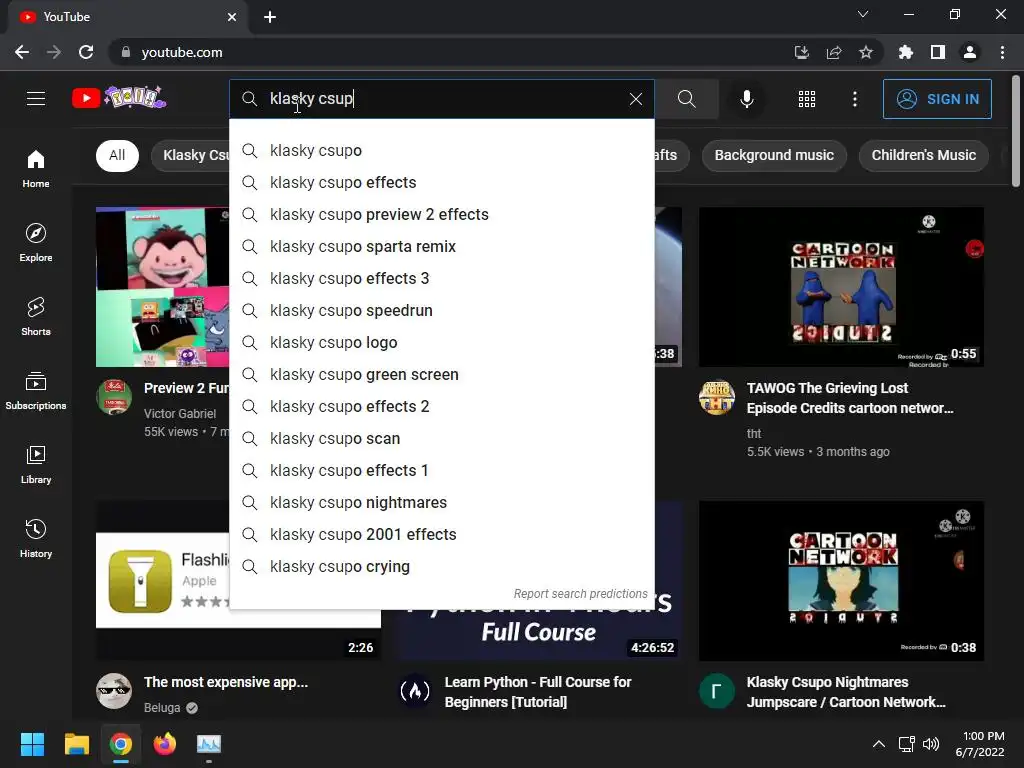Image resolution: width=1024 pixels, height=768 pixels.
Task: Open Explore in the sidebar
Action: click(36, 242)
